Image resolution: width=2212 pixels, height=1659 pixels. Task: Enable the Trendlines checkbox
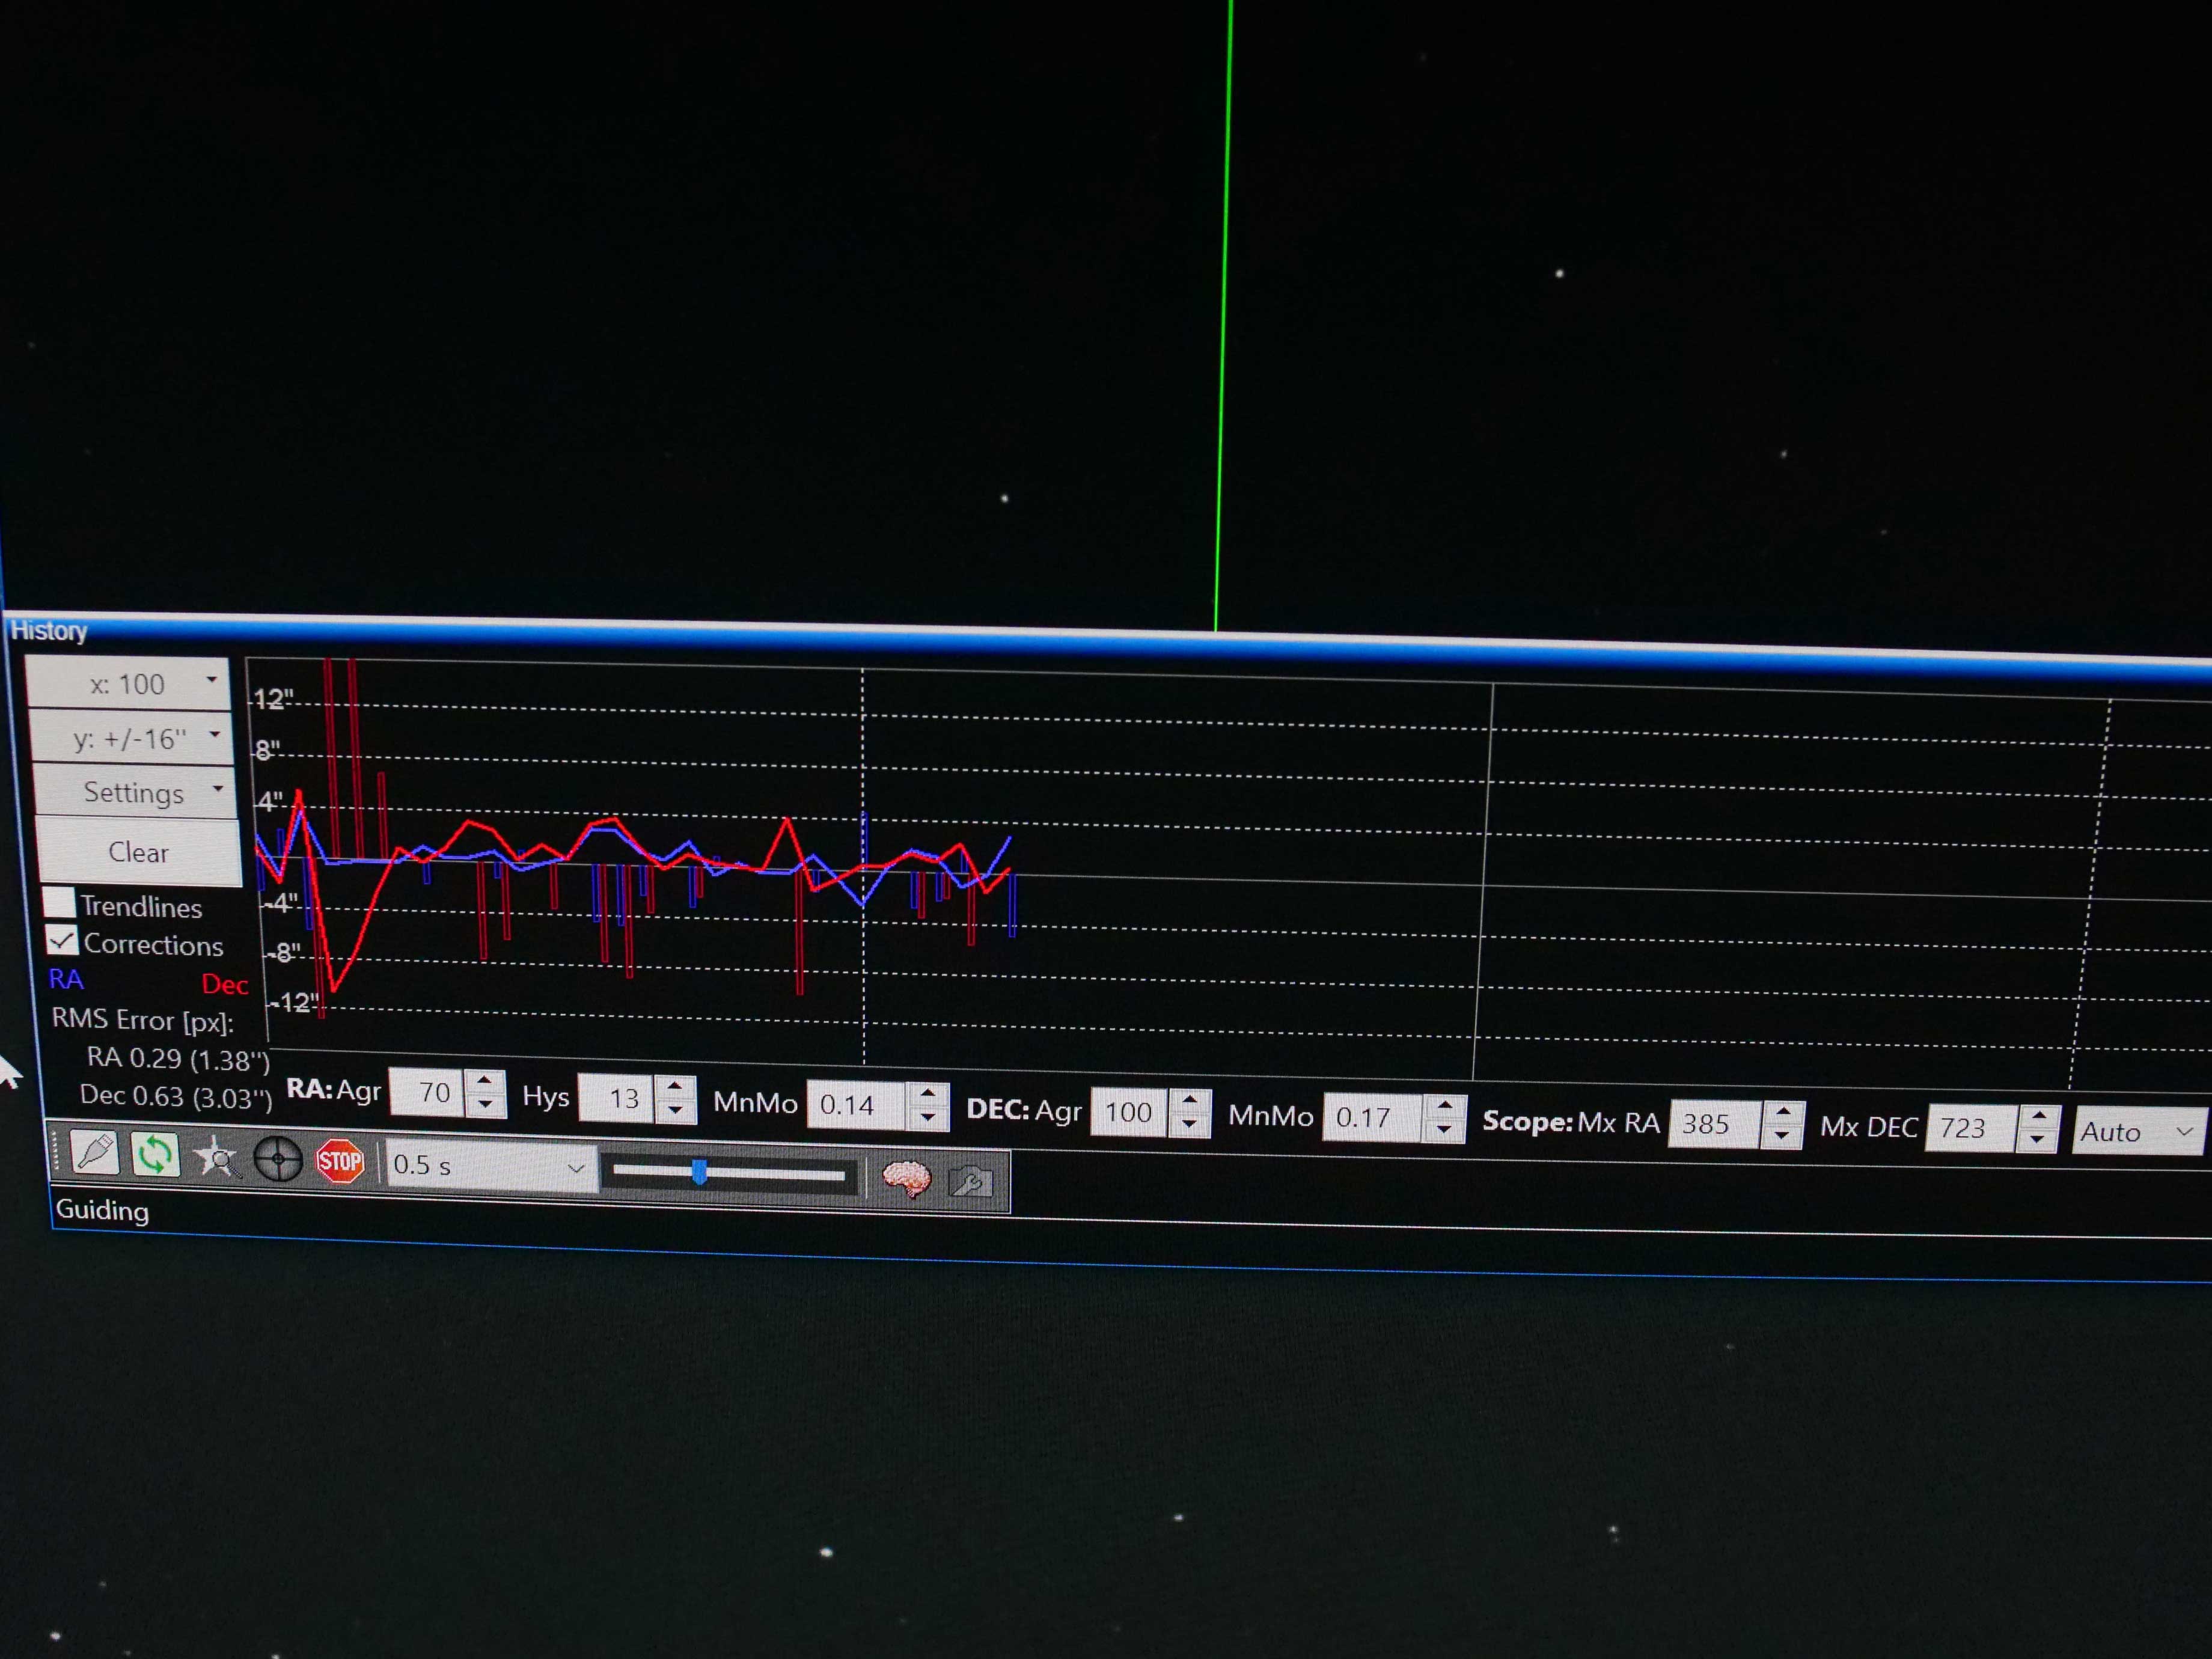pos(59,902)
